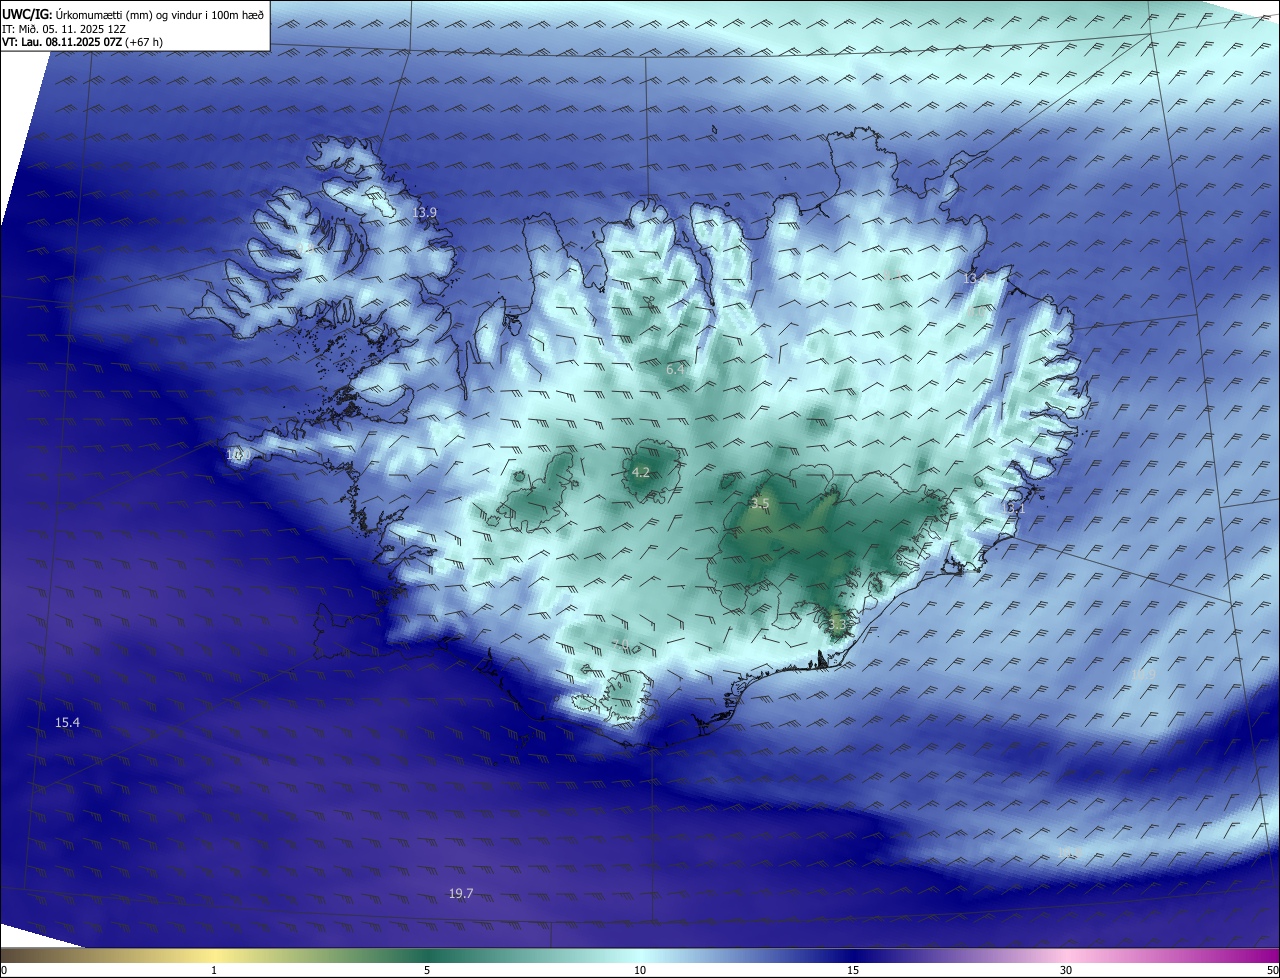The height and width of the screenshot is (978, 1280).
Task: Click the 6.4 value on the map
Action: (x=675, y=370)
